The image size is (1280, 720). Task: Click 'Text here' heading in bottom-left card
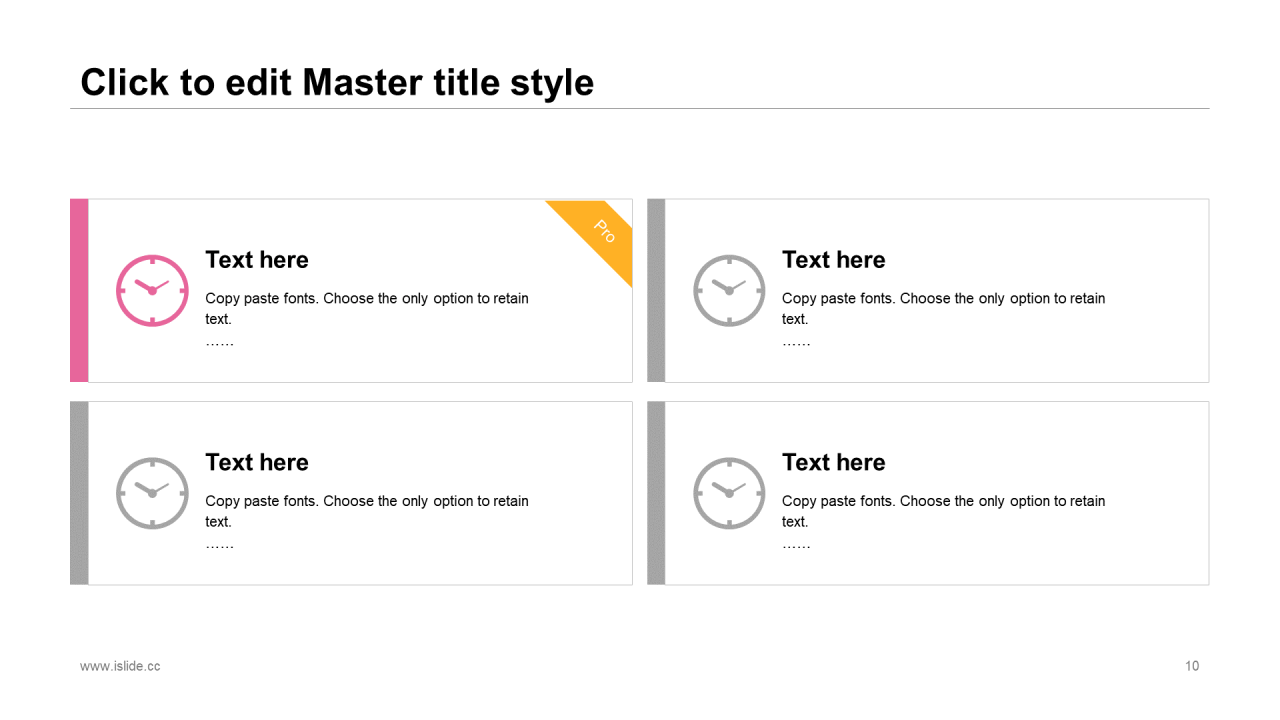coord(257,463)
